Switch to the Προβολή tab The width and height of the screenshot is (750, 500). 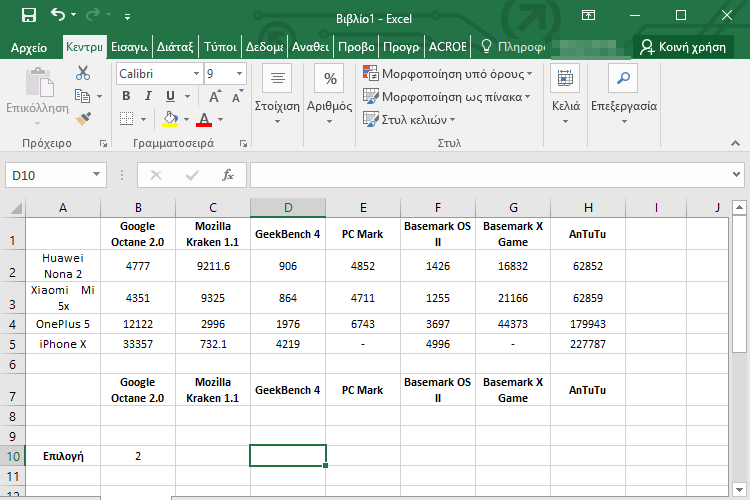click(356, 47)
